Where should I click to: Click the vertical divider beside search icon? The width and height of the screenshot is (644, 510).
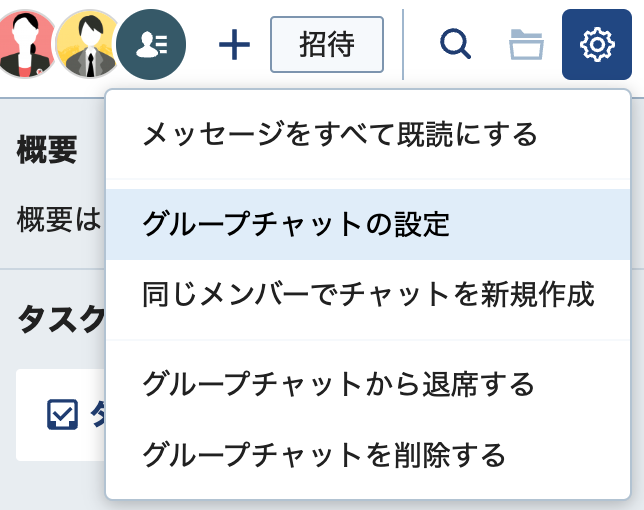pyautogui.click(x=403, y=44)
